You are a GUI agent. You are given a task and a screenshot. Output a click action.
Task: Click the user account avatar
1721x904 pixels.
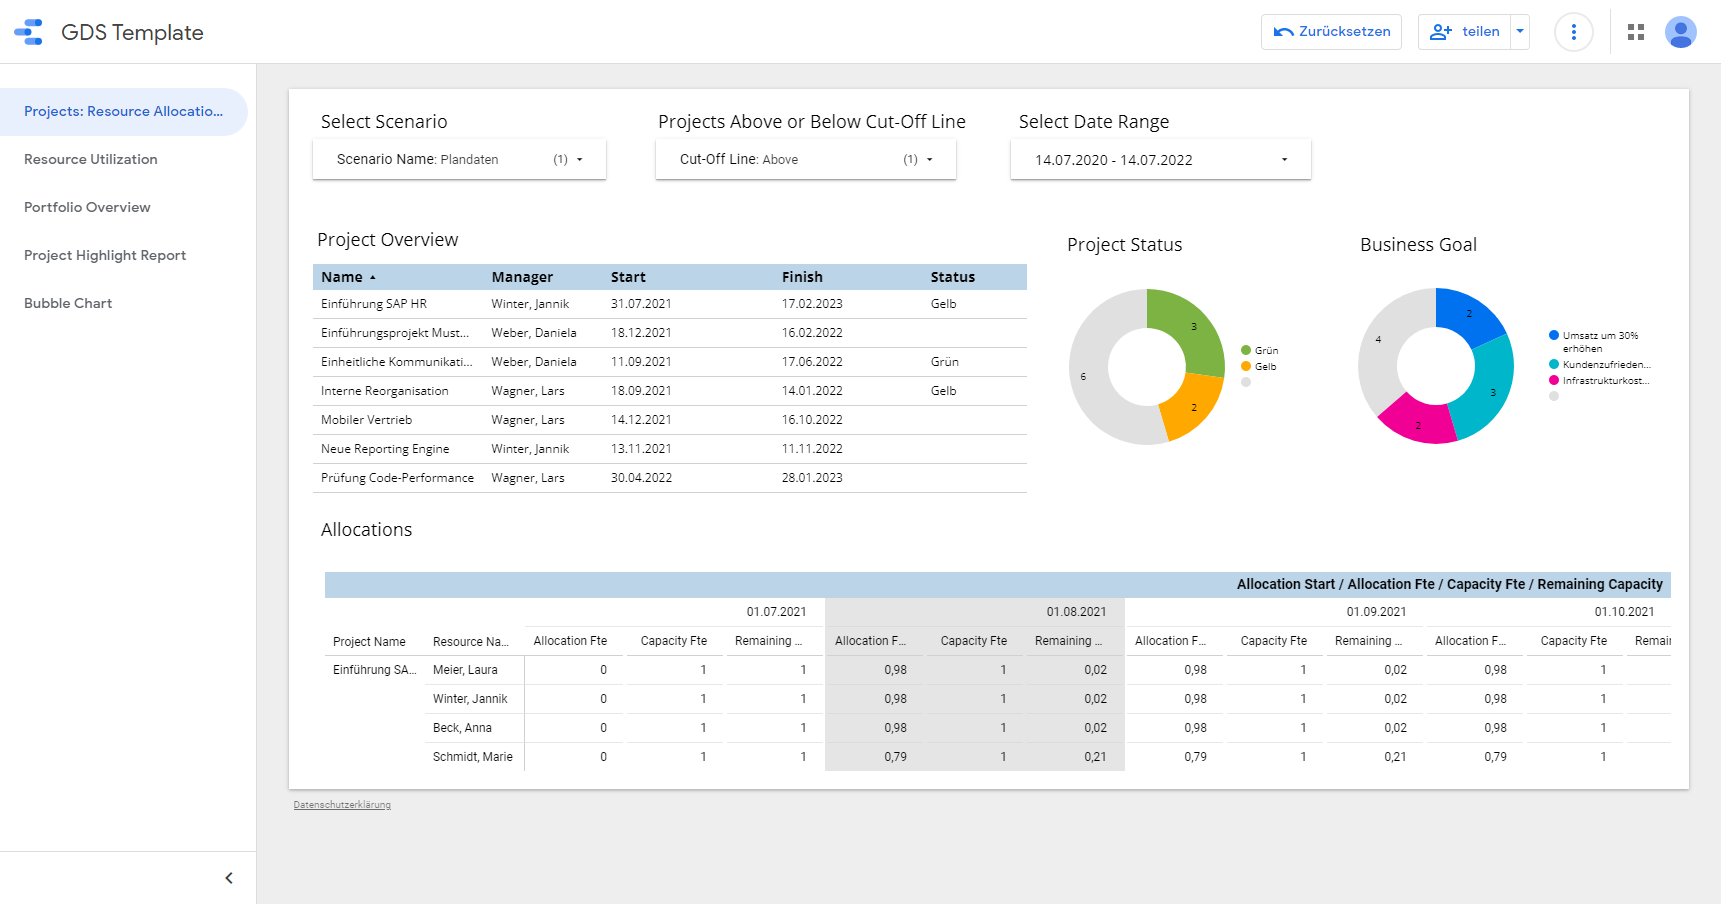pos(1680,32)
